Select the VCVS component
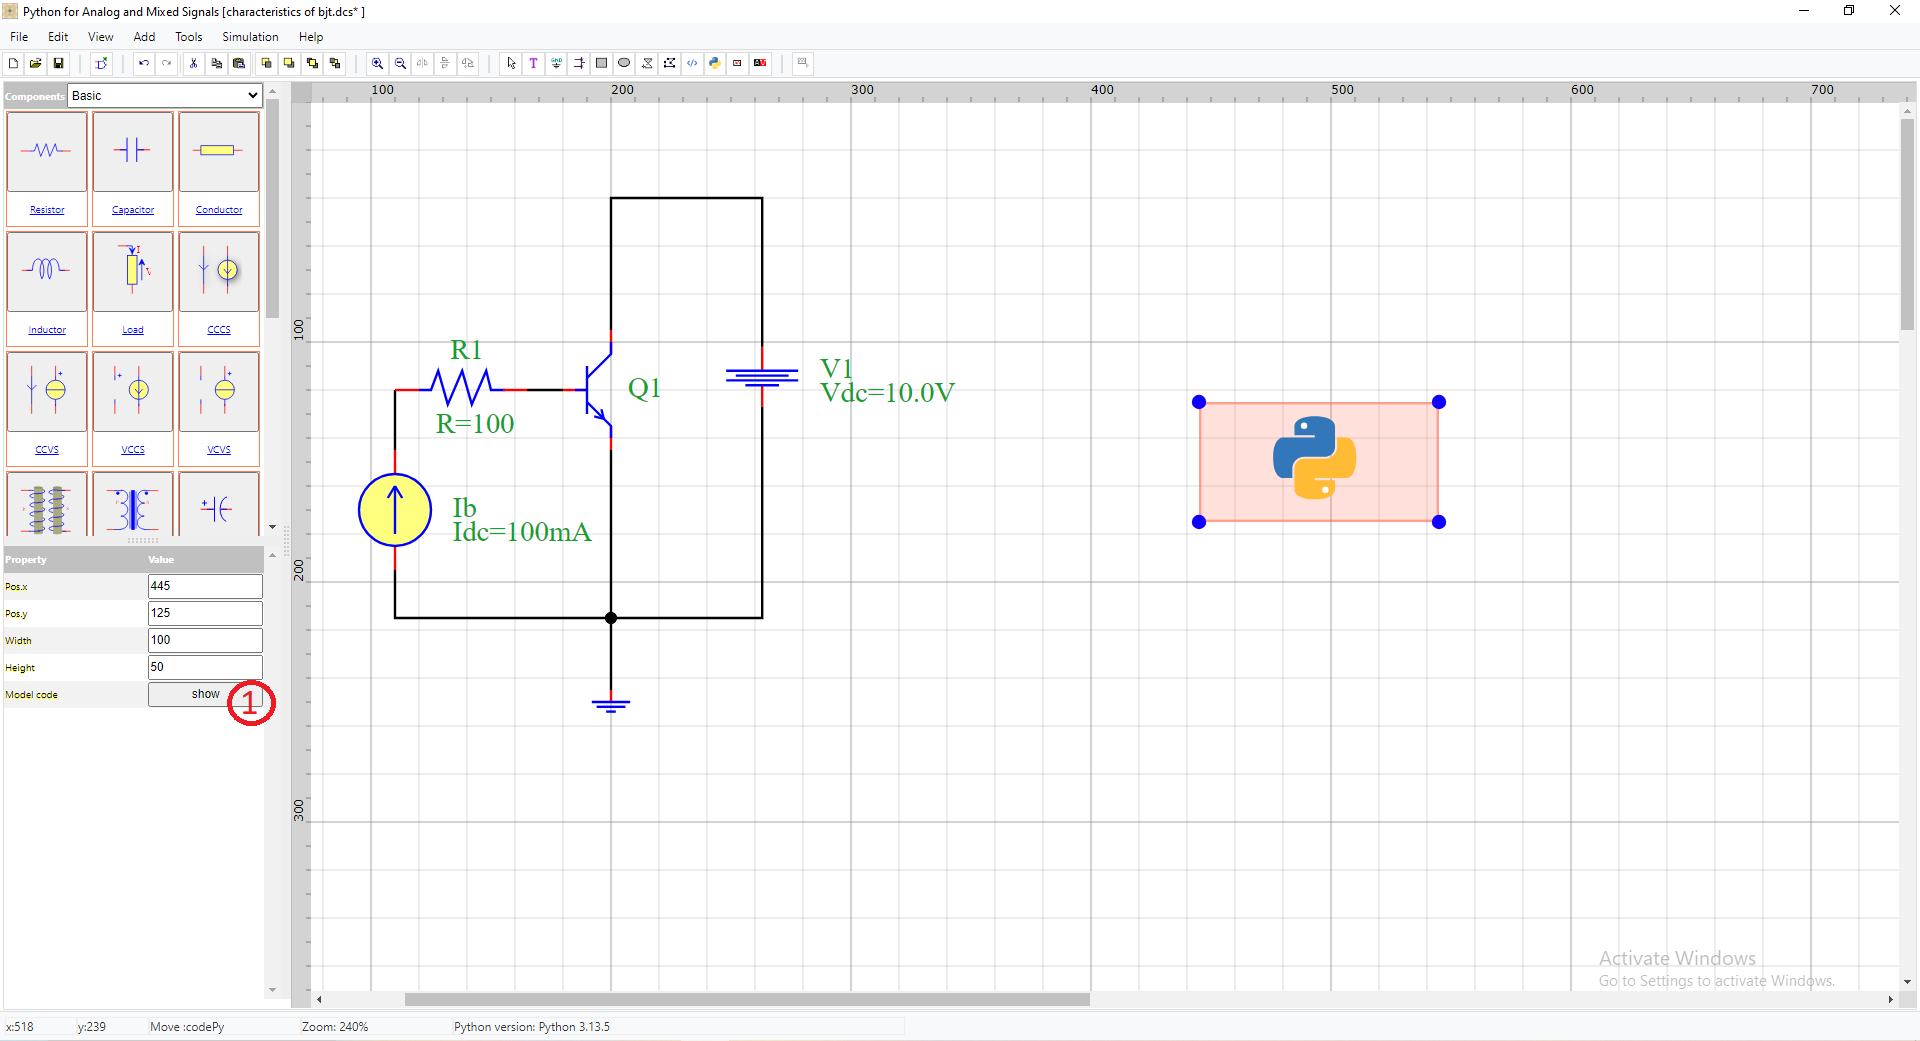 (x=219, y=391)
